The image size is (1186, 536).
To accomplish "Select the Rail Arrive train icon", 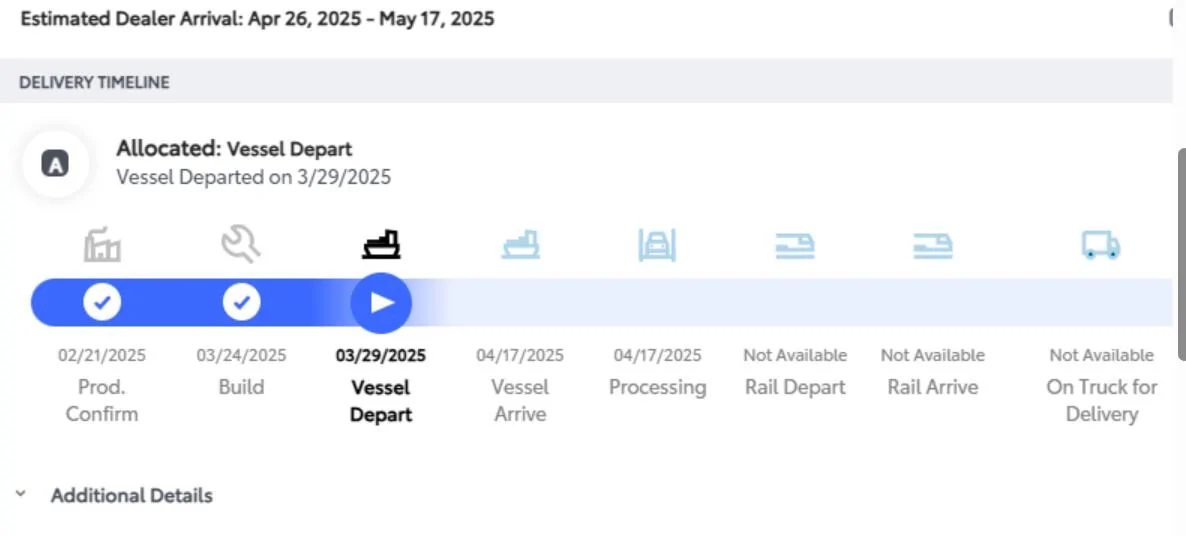I will pos(933,246).
